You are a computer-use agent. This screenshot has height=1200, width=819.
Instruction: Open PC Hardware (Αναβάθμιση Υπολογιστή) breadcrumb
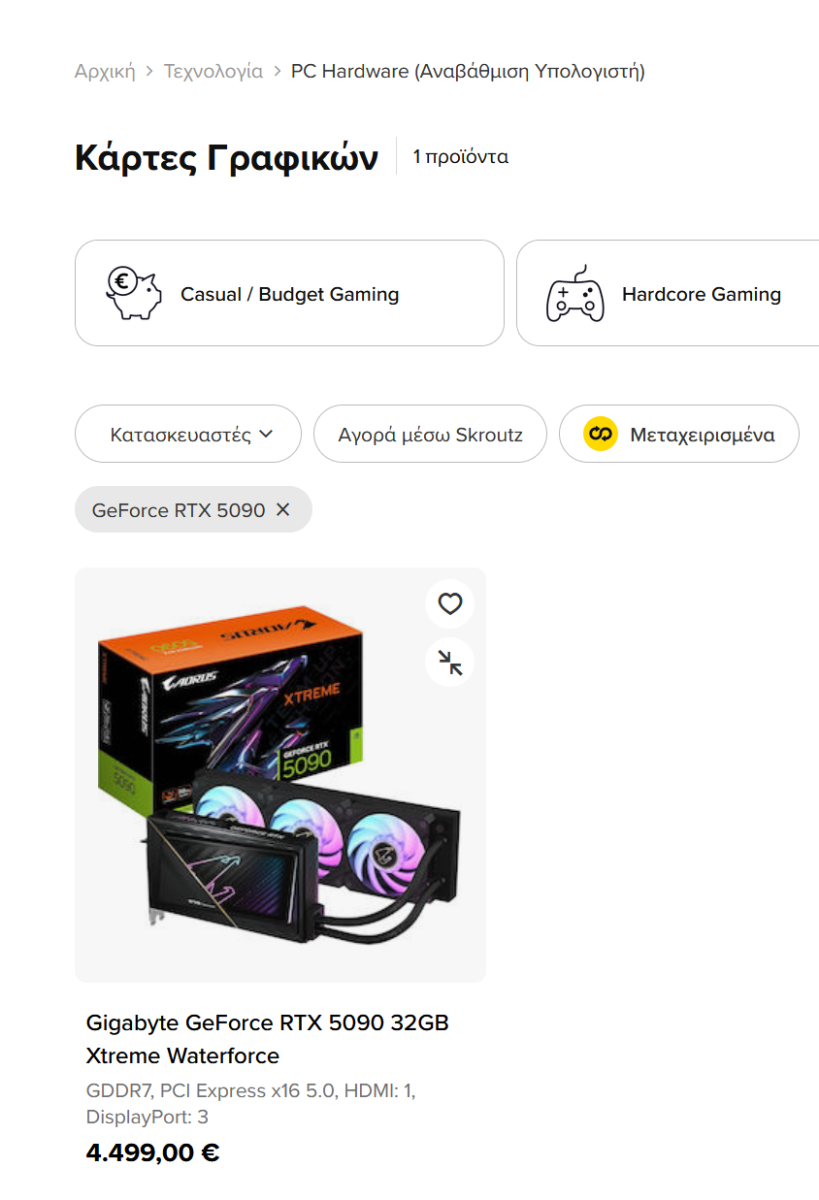pyautogui.click(x=468, y=71)
